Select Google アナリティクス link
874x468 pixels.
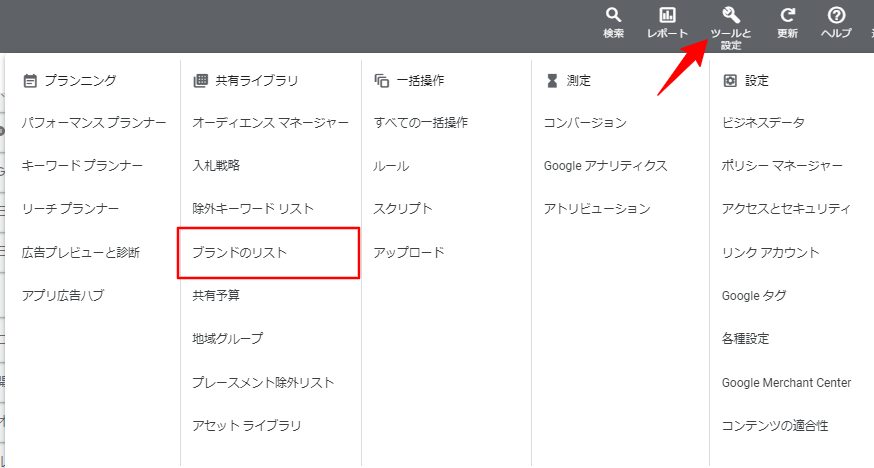click(x=605, y=166)
